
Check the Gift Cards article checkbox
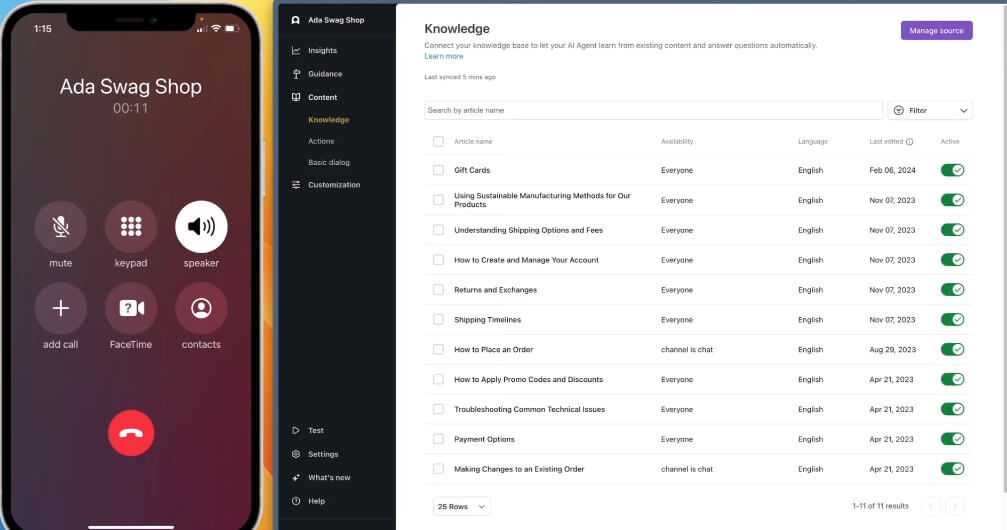(x=438, y=170)
